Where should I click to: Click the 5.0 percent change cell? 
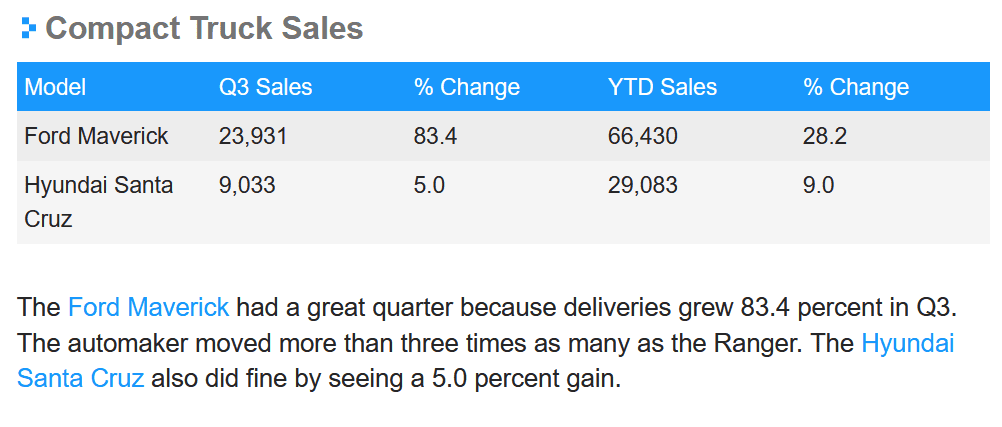(429, 185)
